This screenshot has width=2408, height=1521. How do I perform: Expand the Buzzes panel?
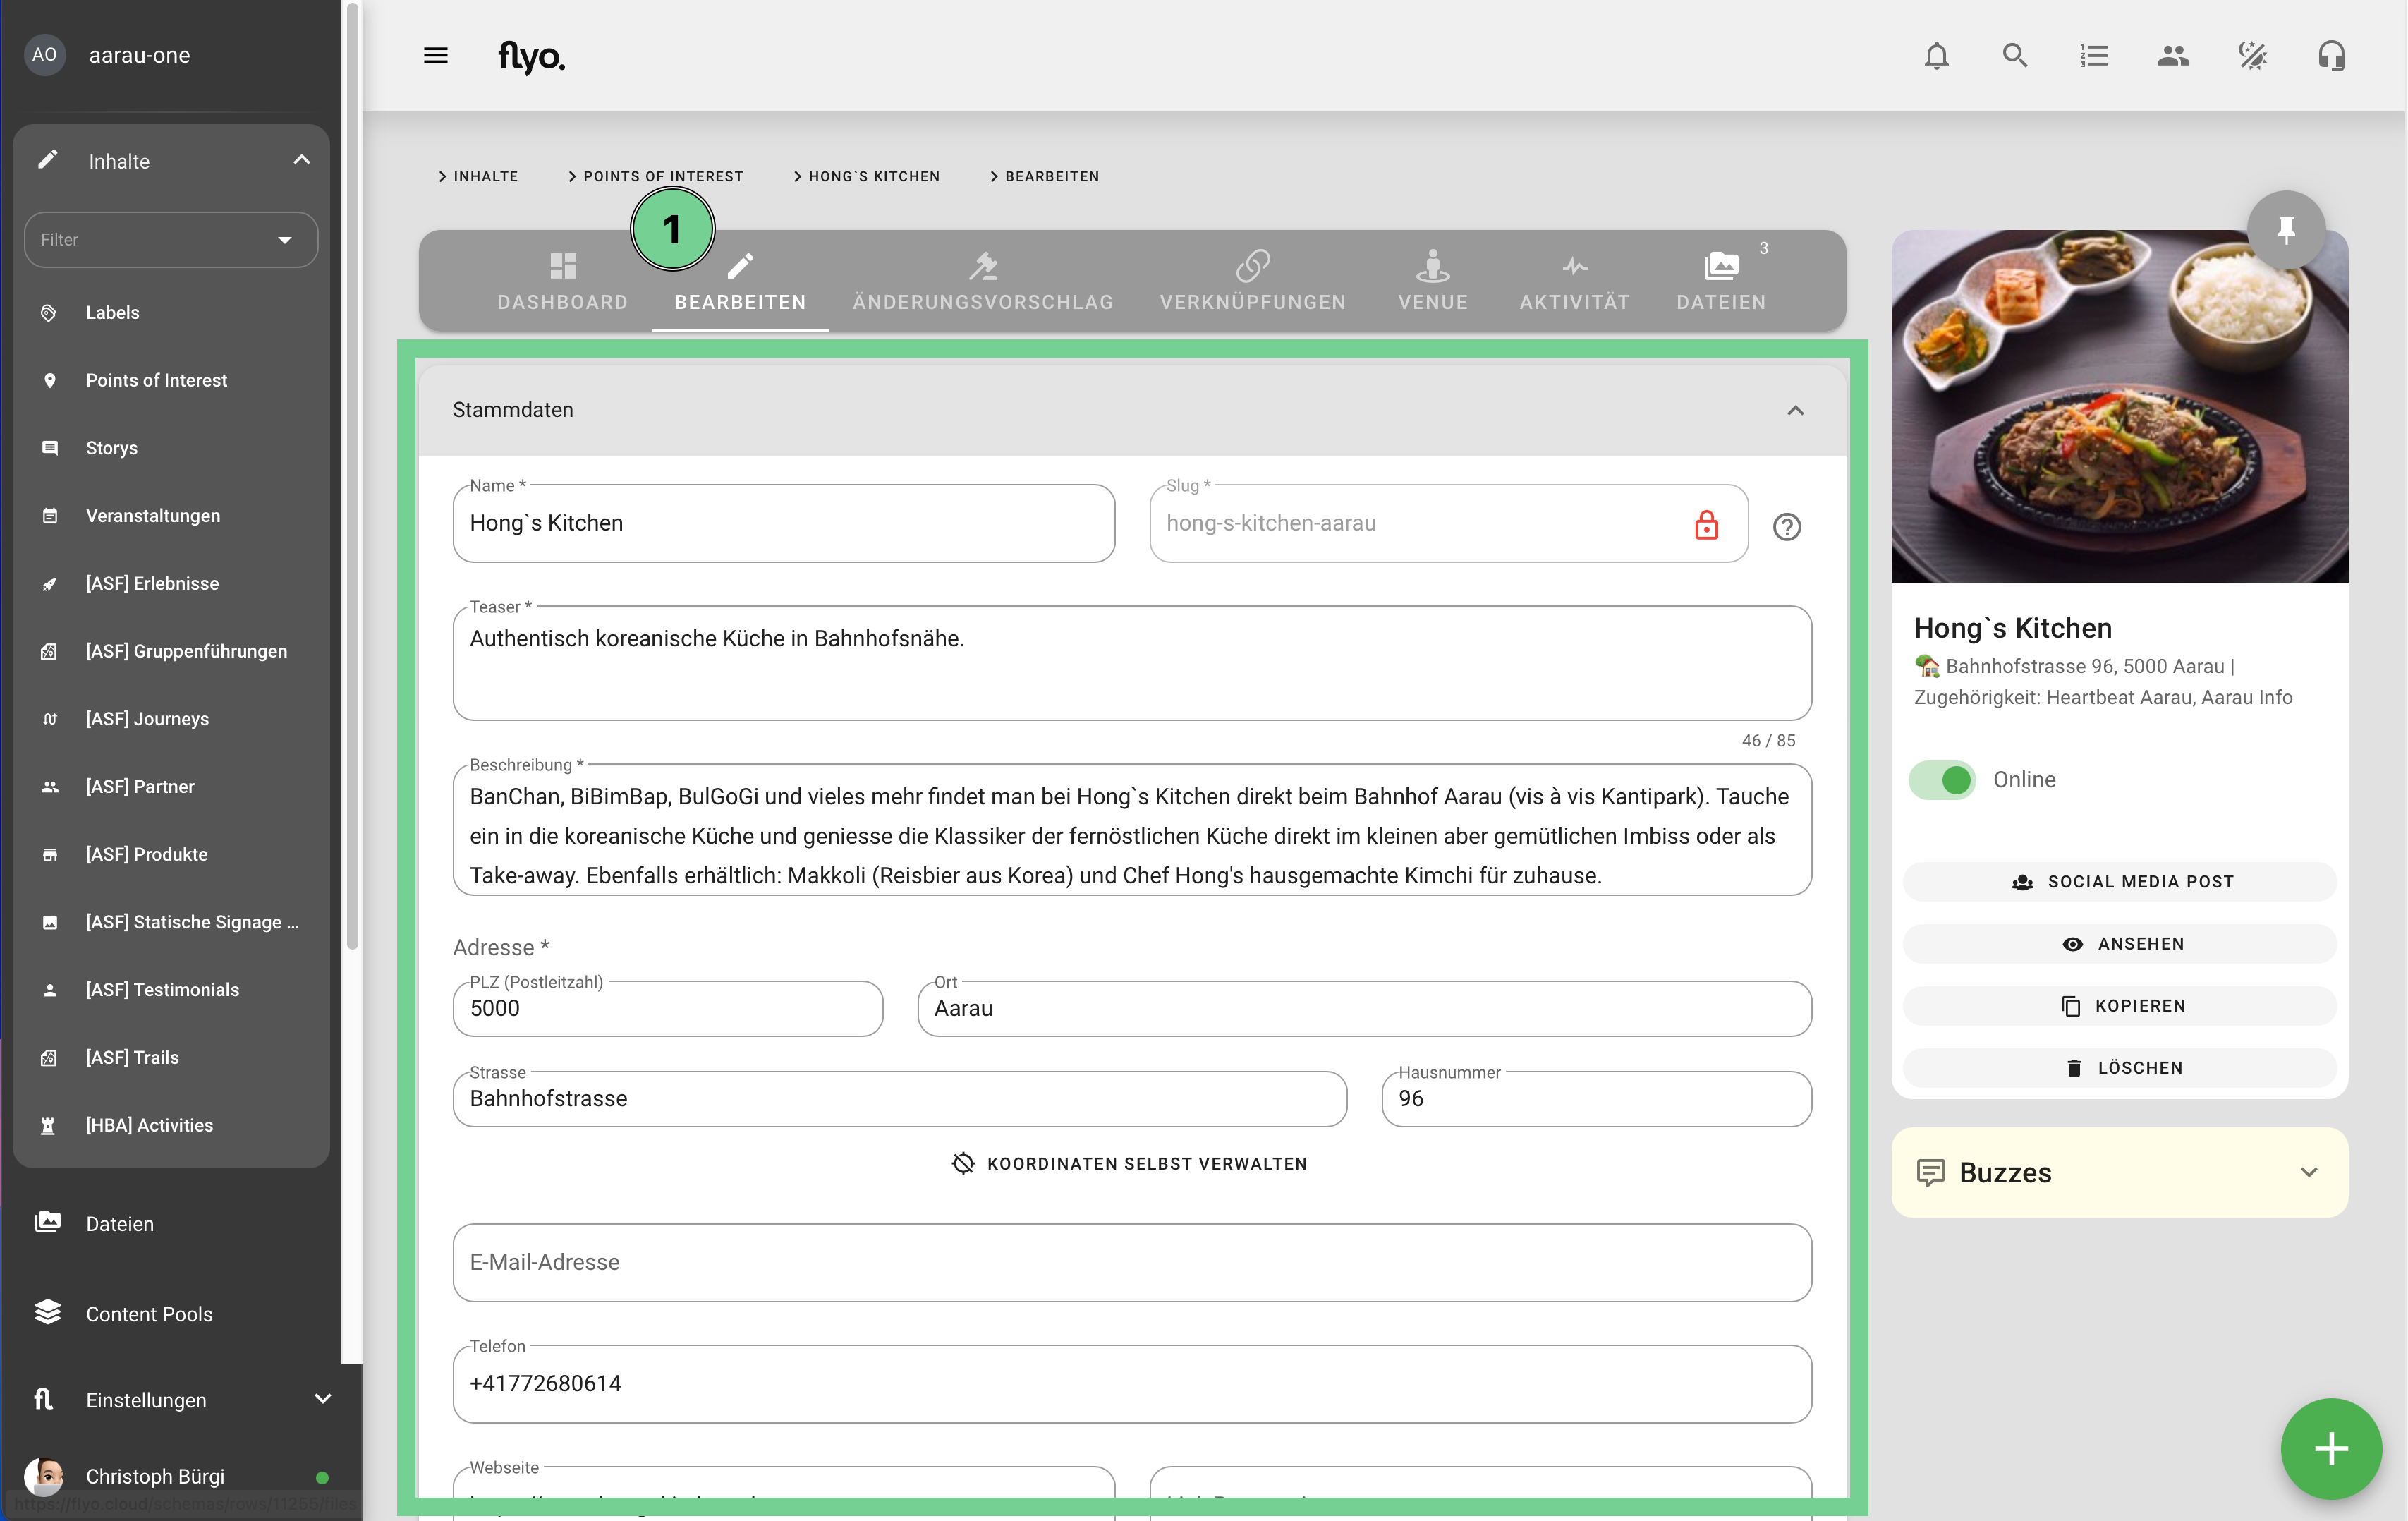[x=2308, y=1173]
